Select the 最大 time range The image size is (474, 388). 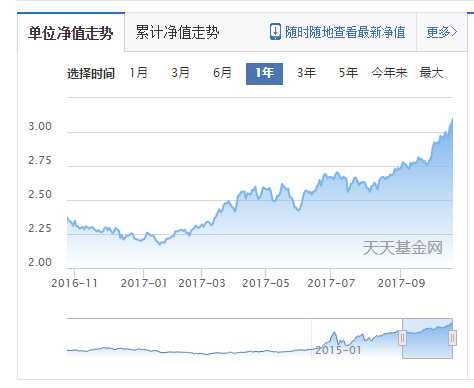pyautogui.click(x=431, y=73)
